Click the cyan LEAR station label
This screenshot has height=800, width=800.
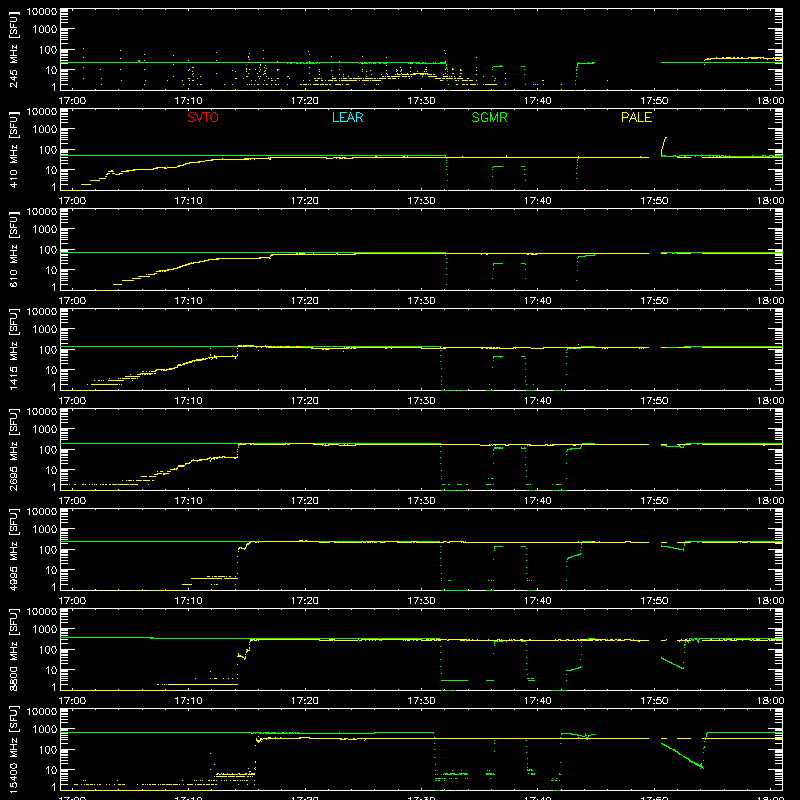click(347, 117)
